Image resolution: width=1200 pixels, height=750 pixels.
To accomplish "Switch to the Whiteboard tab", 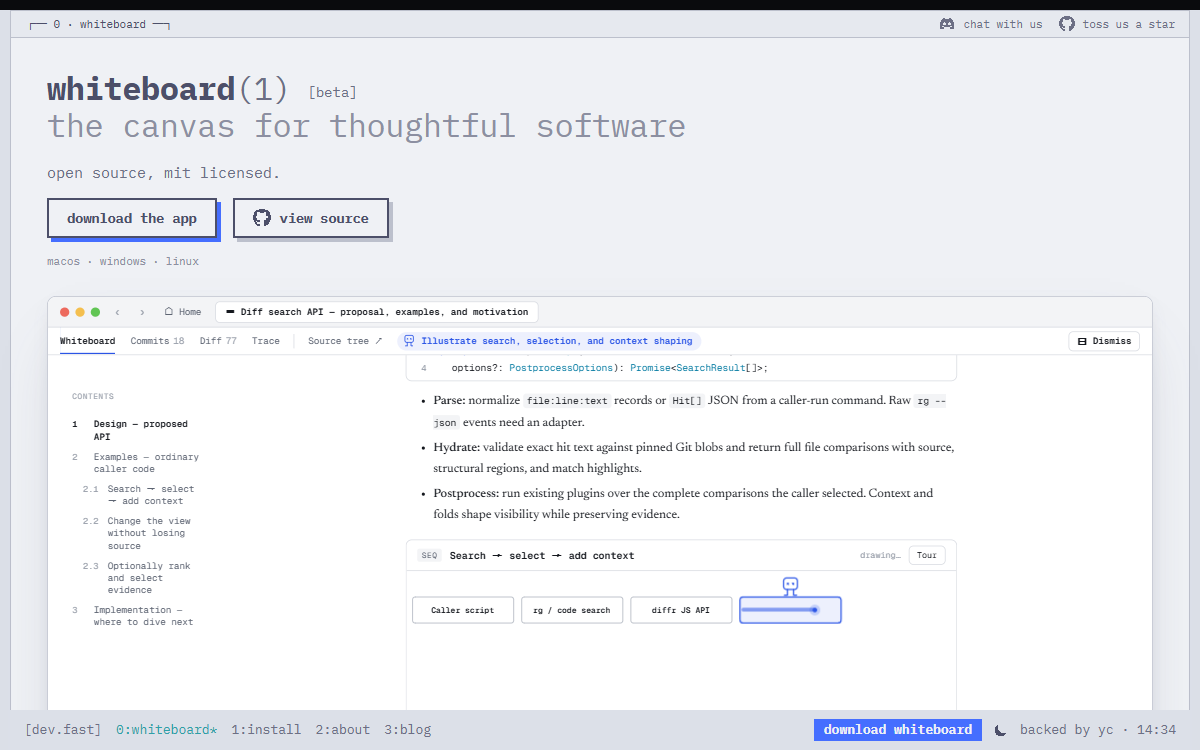I will point(87,341).
